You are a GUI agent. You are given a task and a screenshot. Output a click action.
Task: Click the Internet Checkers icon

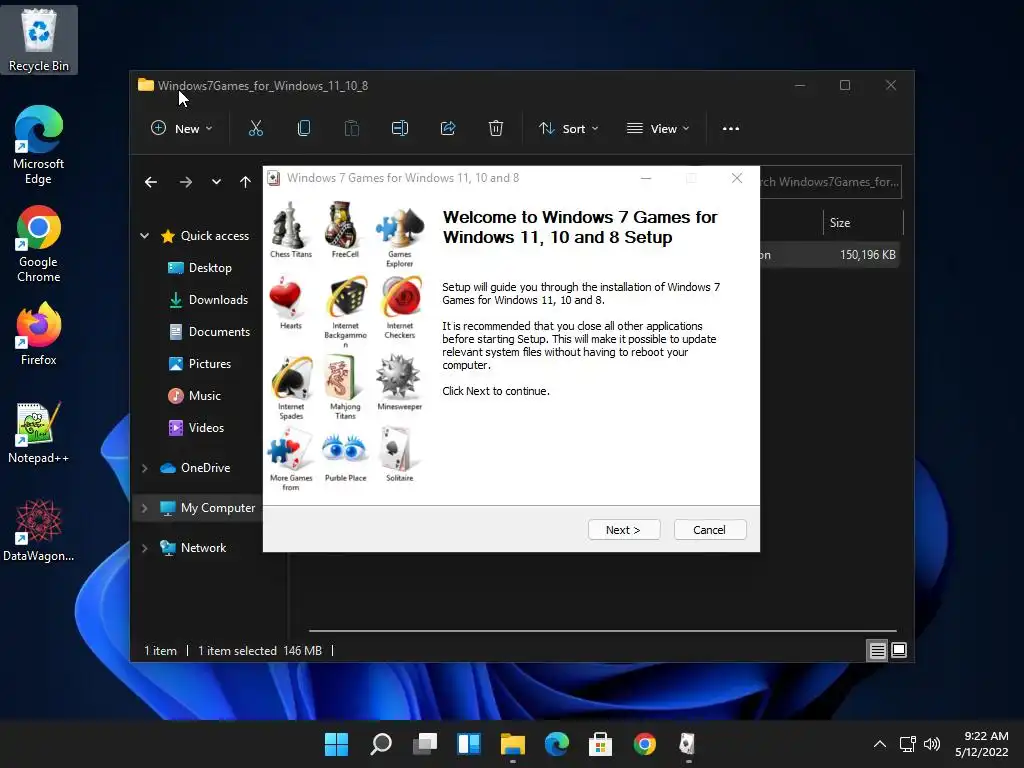pyautogui.click(x=401, y=298)
